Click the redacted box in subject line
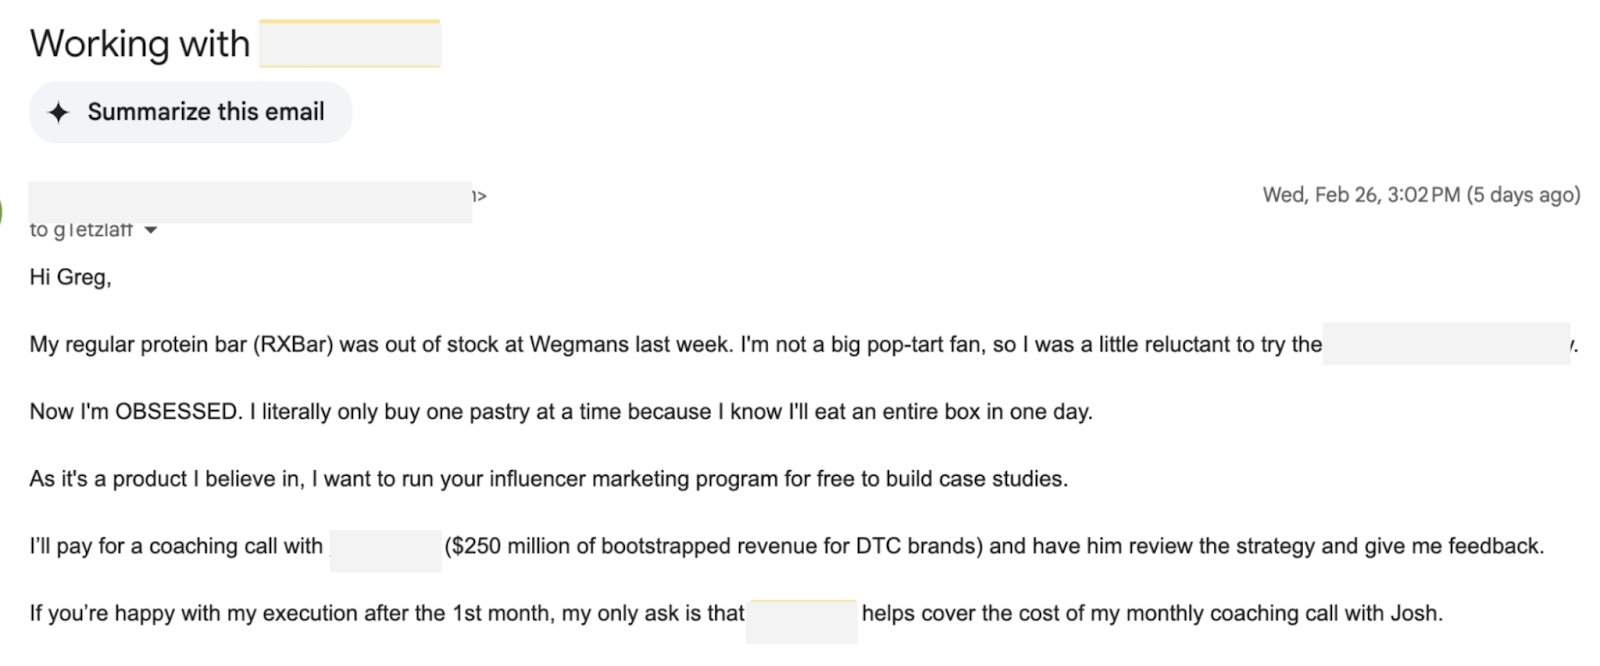Viewport: 1600px width, 666px height. (349, 44)
